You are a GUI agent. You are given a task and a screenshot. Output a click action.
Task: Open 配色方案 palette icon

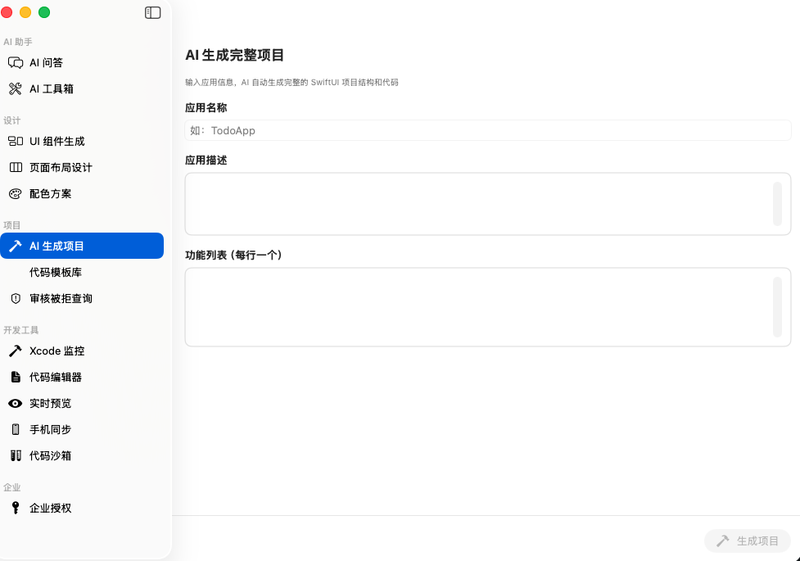[x=15, y=194]
